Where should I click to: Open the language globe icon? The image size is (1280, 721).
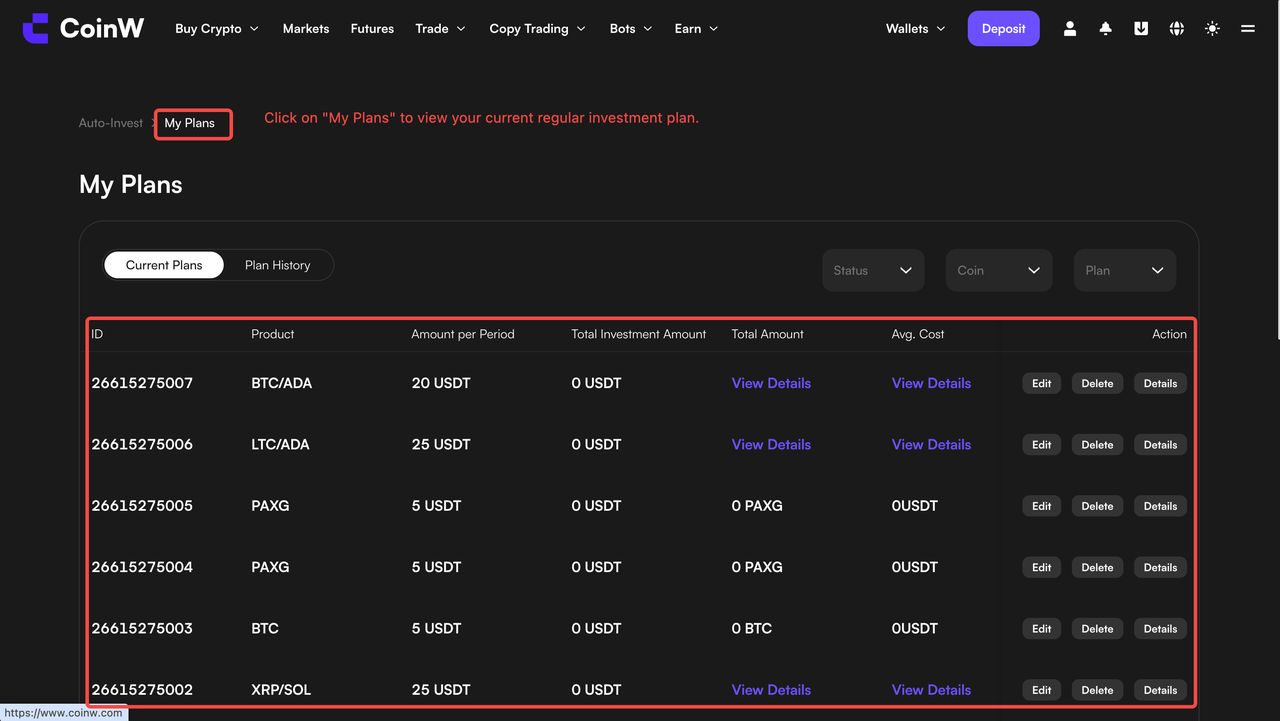1177,29
